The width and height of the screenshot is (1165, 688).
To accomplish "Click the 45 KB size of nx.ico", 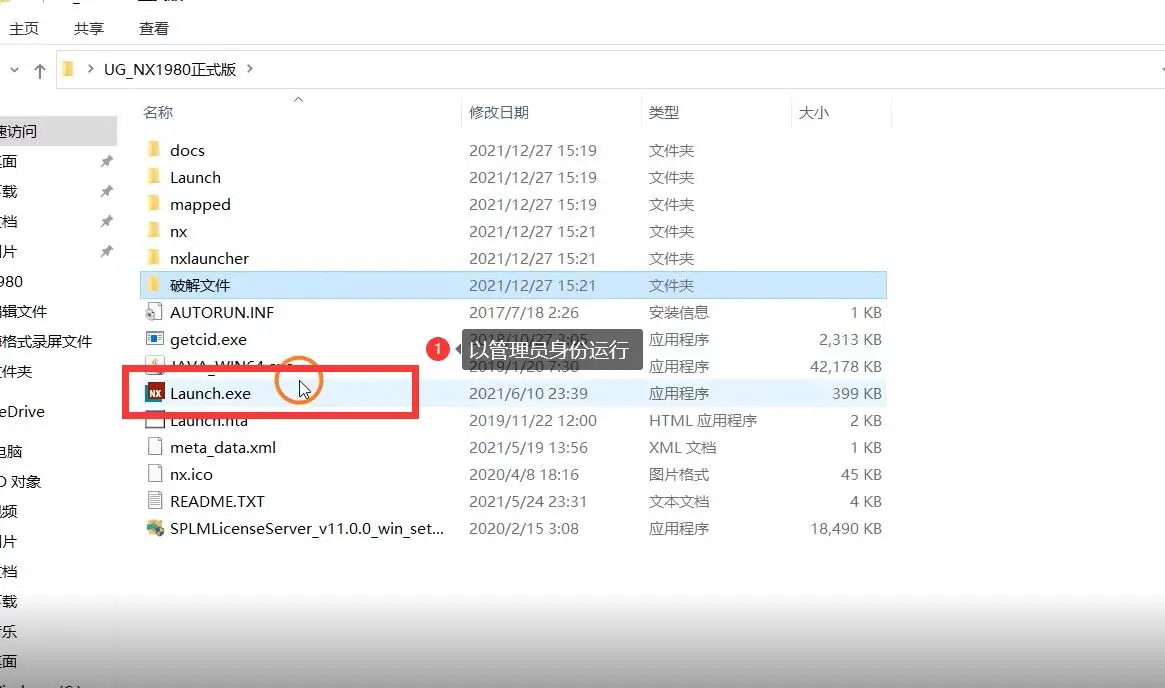I will (861, 474).
